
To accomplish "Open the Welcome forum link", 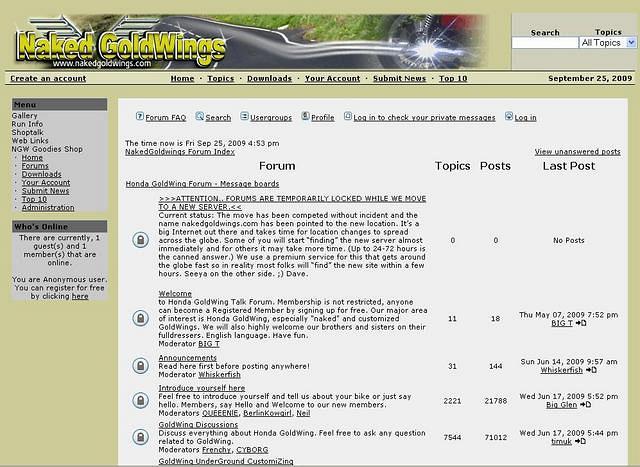I will point(175,294).
